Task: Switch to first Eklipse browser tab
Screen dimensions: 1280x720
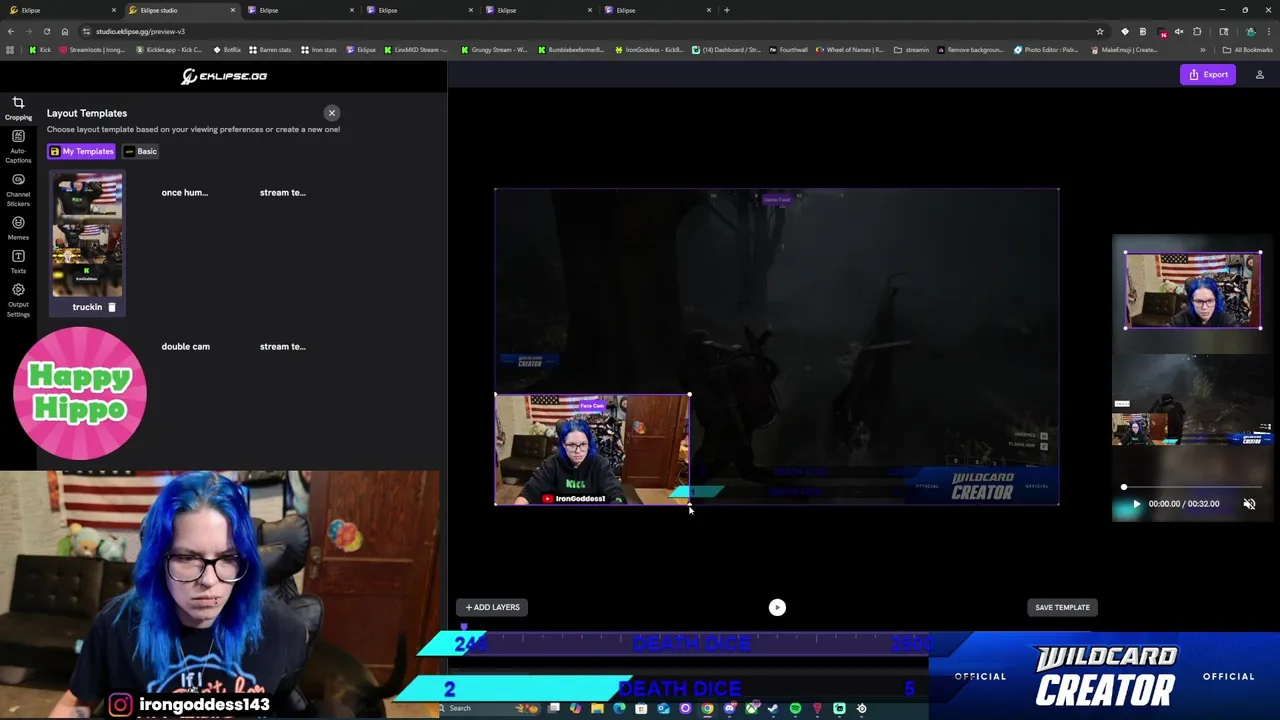Action: click(x=62, y=10)
